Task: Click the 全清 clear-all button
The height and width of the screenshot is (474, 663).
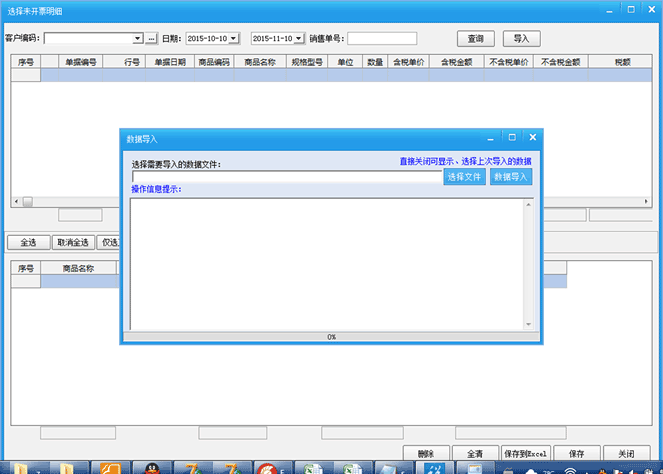Action: click(x=475, y=453)
